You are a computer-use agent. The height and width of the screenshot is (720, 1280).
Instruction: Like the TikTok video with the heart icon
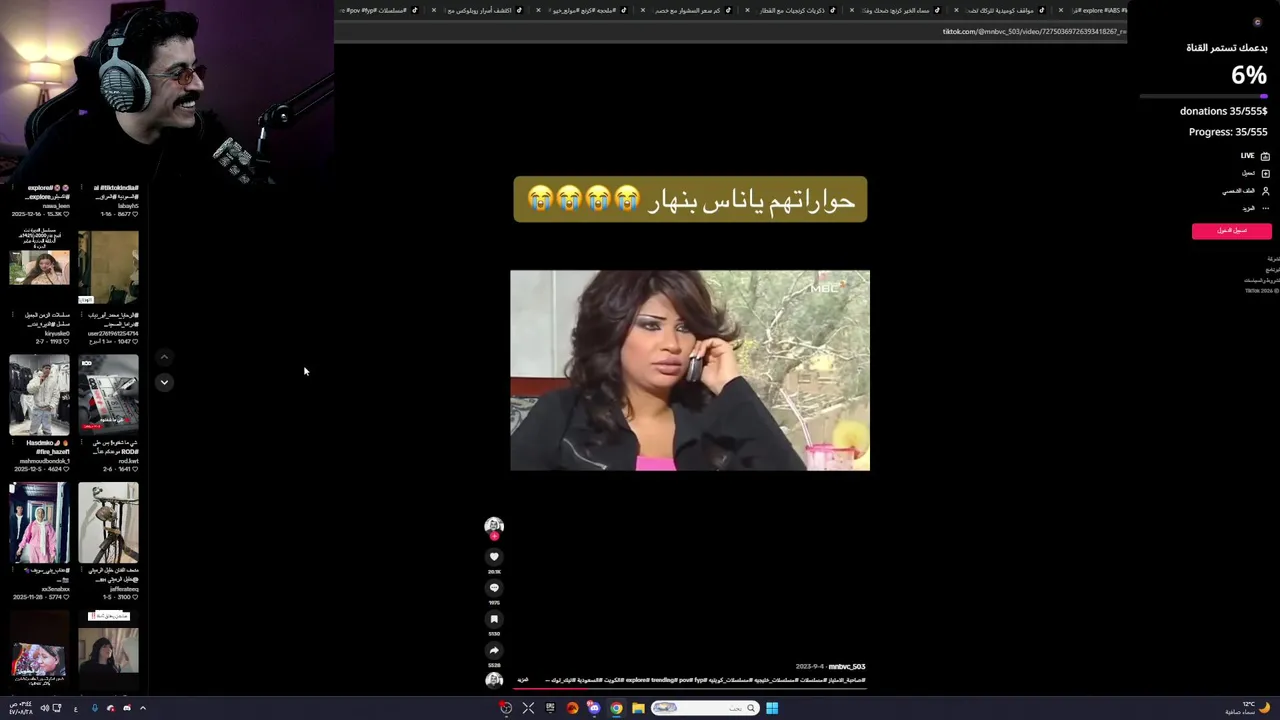(494, 557)
